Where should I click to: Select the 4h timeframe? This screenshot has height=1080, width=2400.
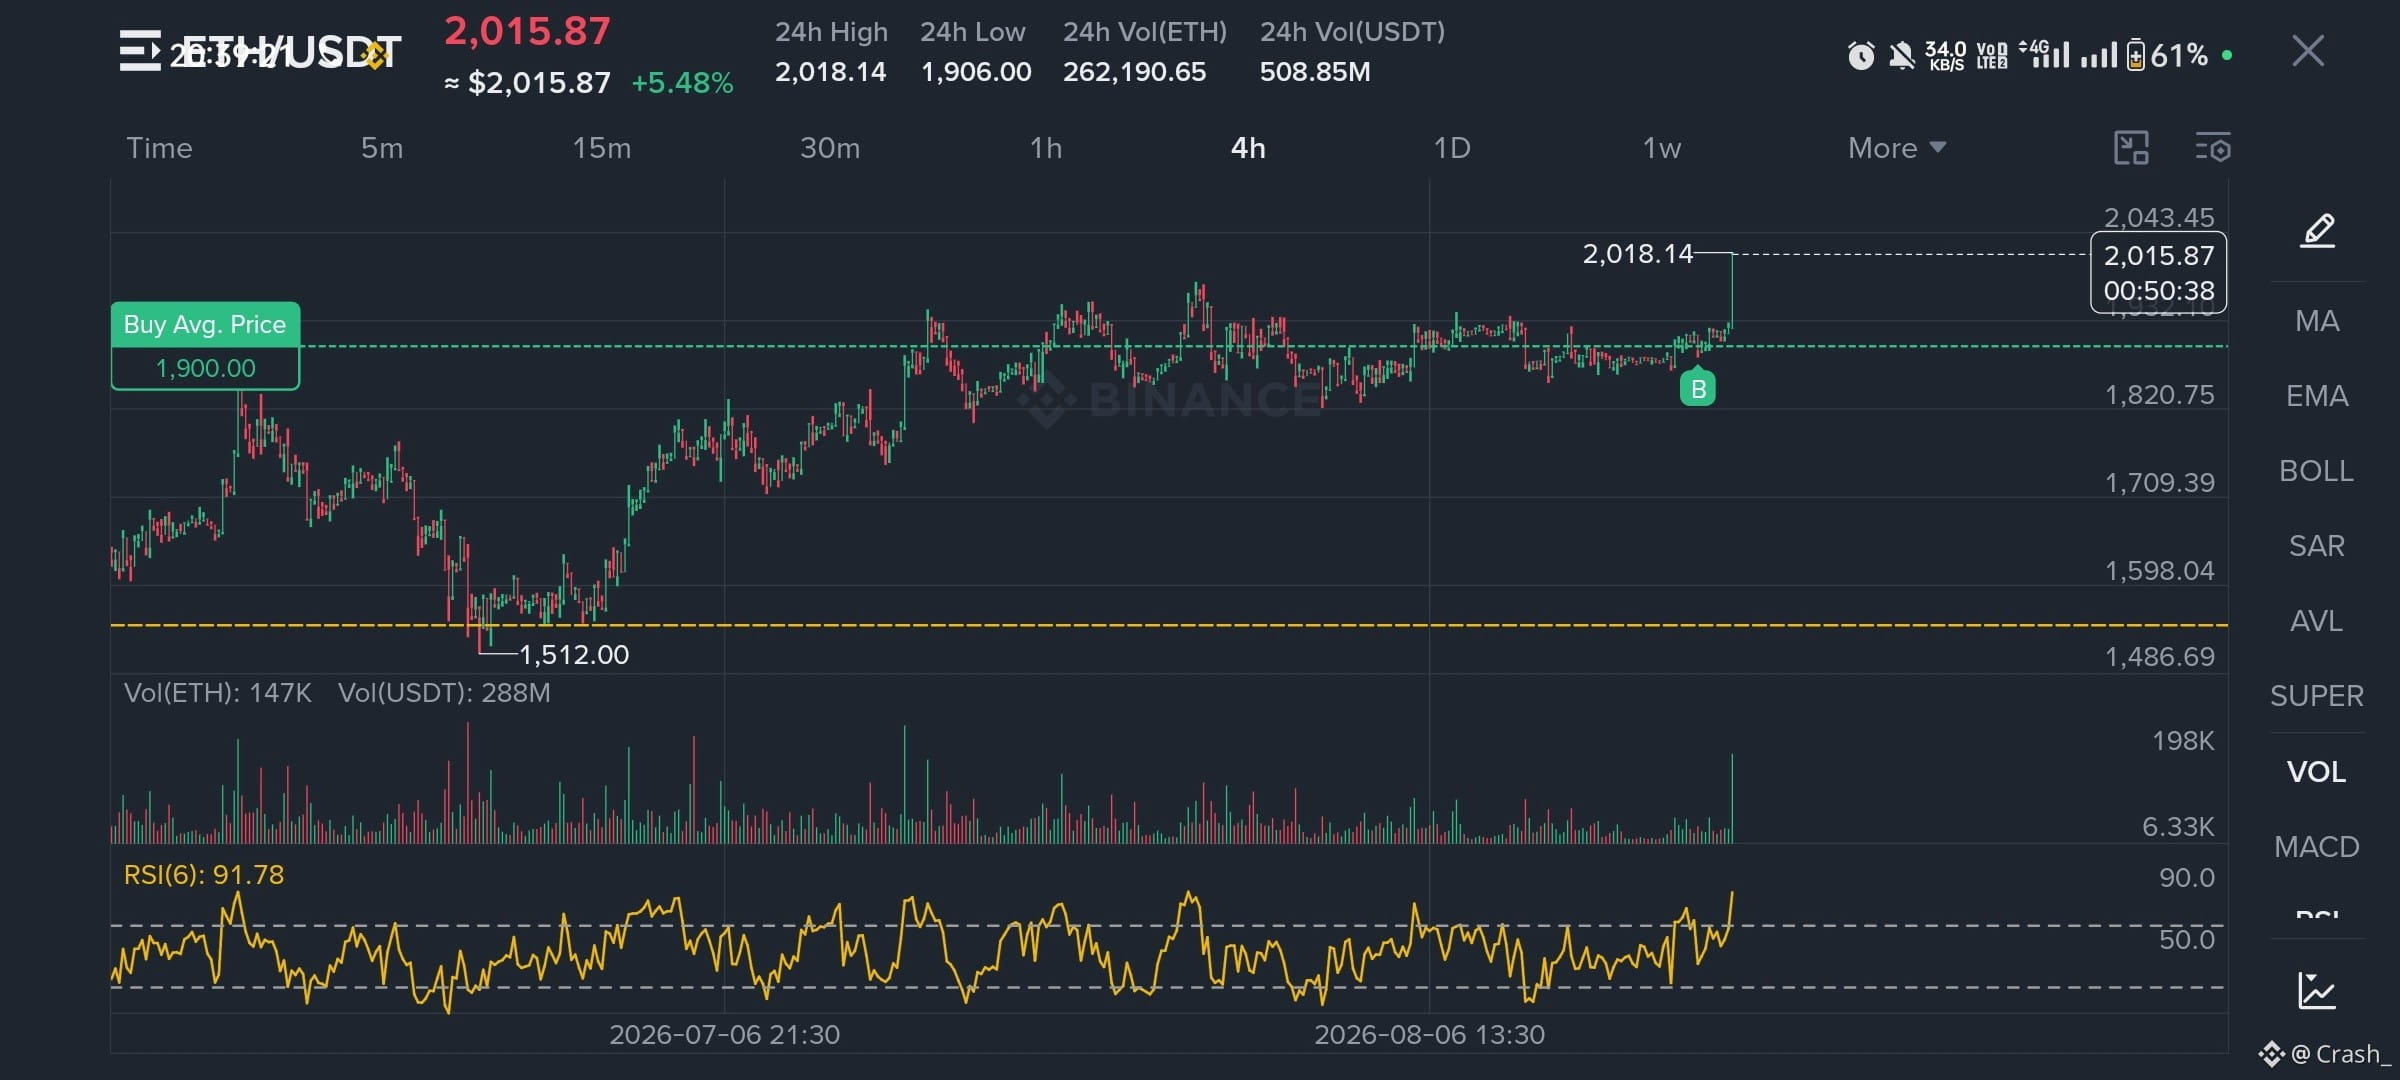pyautogui.click(x=1248, y=148)
